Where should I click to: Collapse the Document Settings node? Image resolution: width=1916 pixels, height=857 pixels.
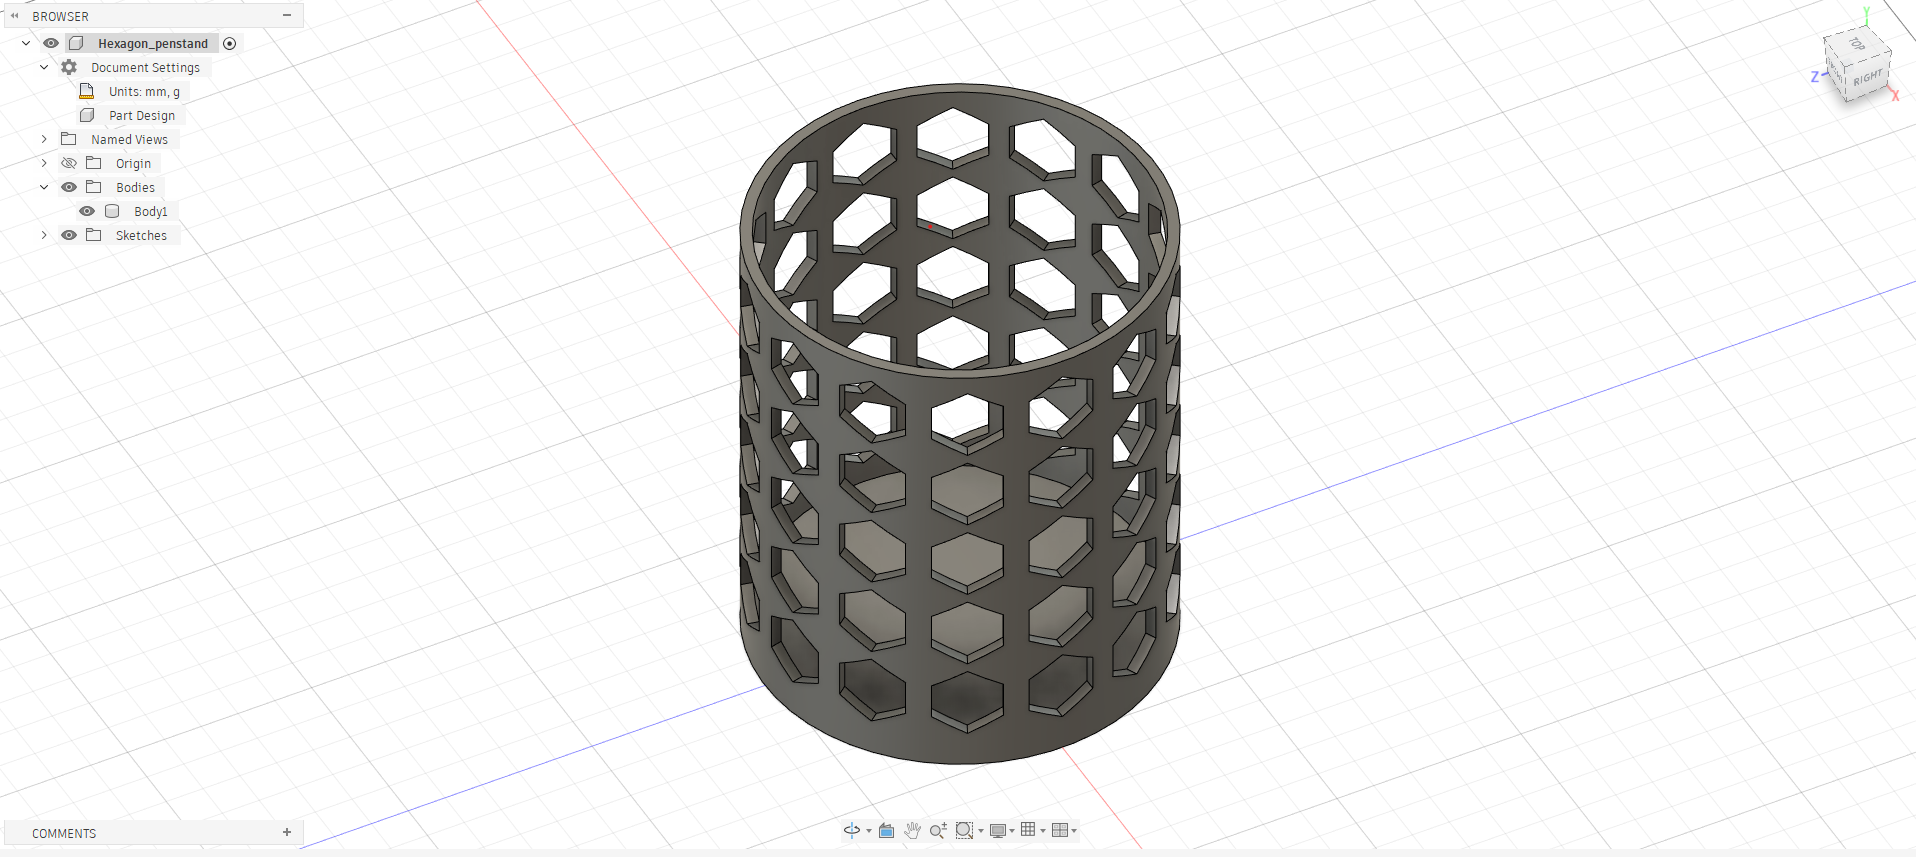[x=44, y=67]
